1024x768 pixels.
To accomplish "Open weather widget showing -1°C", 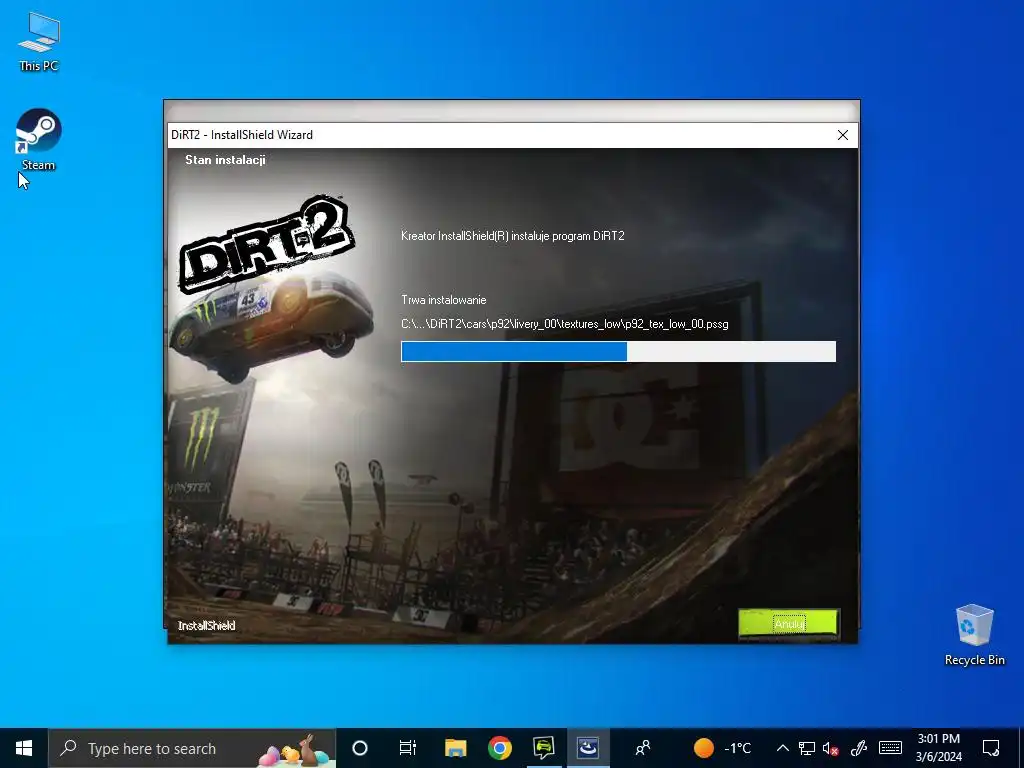I will tap(723, 748).
